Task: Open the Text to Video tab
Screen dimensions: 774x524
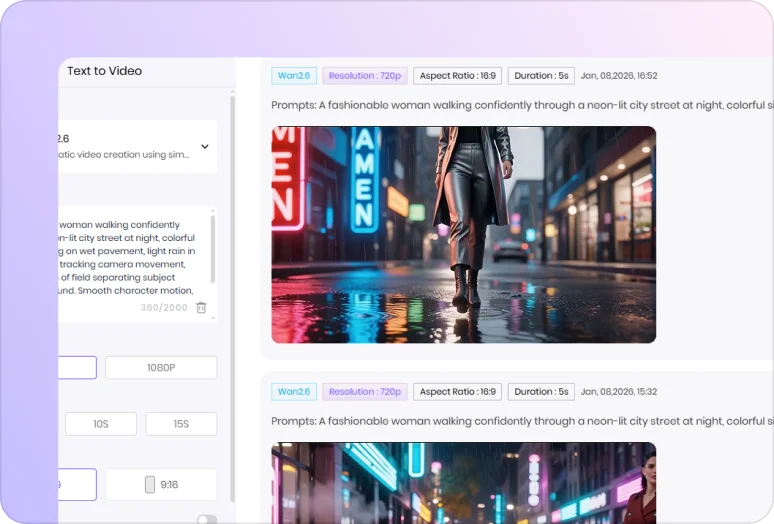Action: (x=104, y=71)
